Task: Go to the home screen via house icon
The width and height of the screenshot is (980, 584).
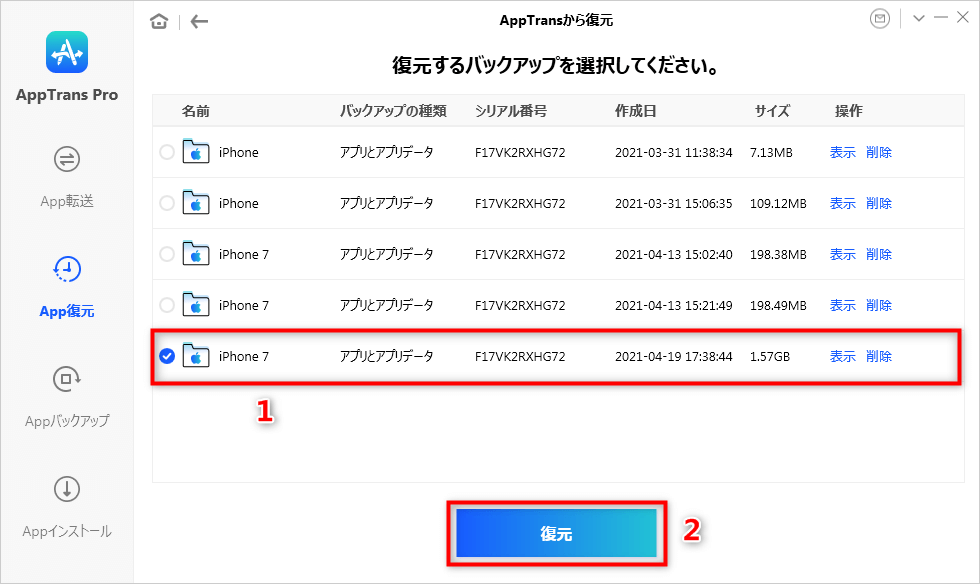Action: (158, 19)
